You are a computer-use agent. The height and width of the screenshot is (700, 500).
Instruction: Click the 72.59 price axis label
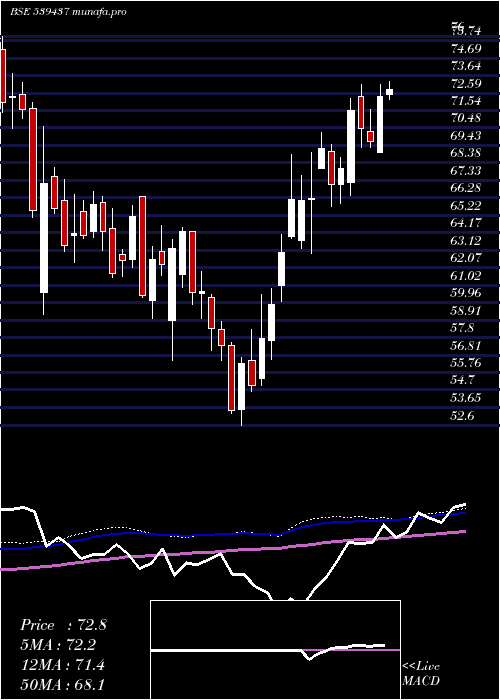click(466, 83)
